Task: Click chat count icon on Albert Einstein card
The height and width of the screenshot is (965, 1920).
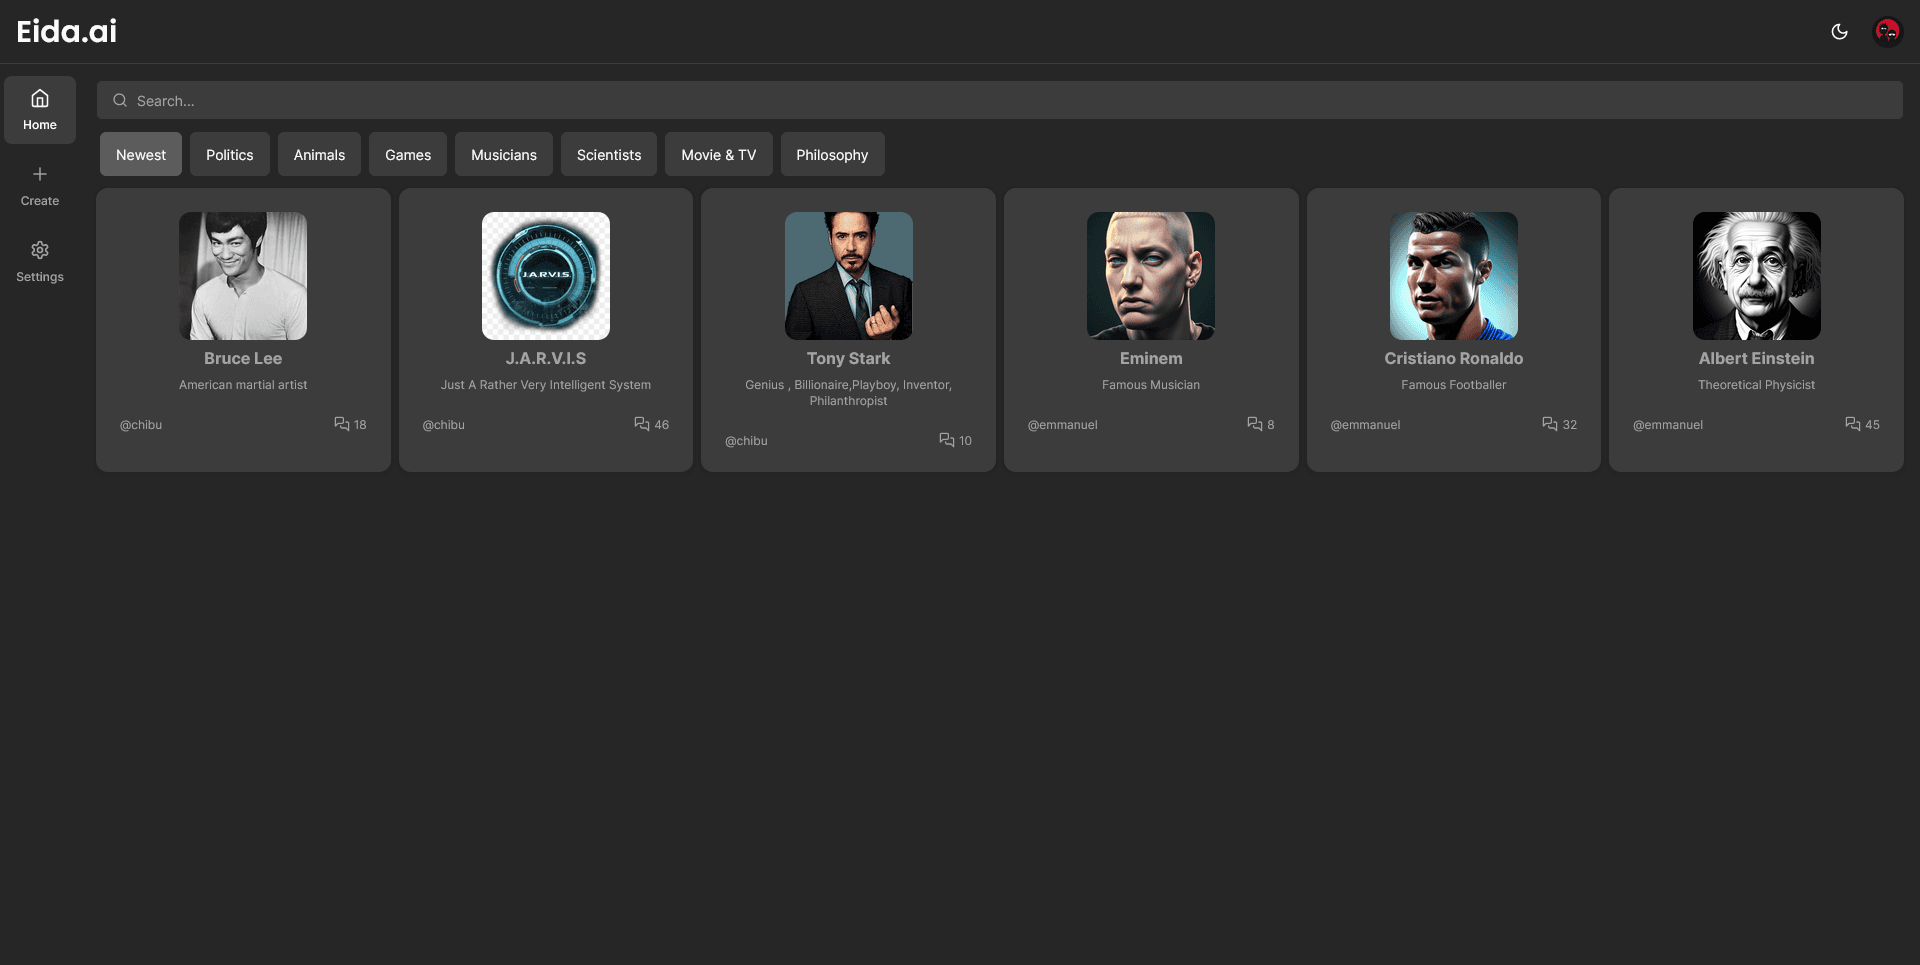Action: pyautogui.click(x=1853, y=424)
